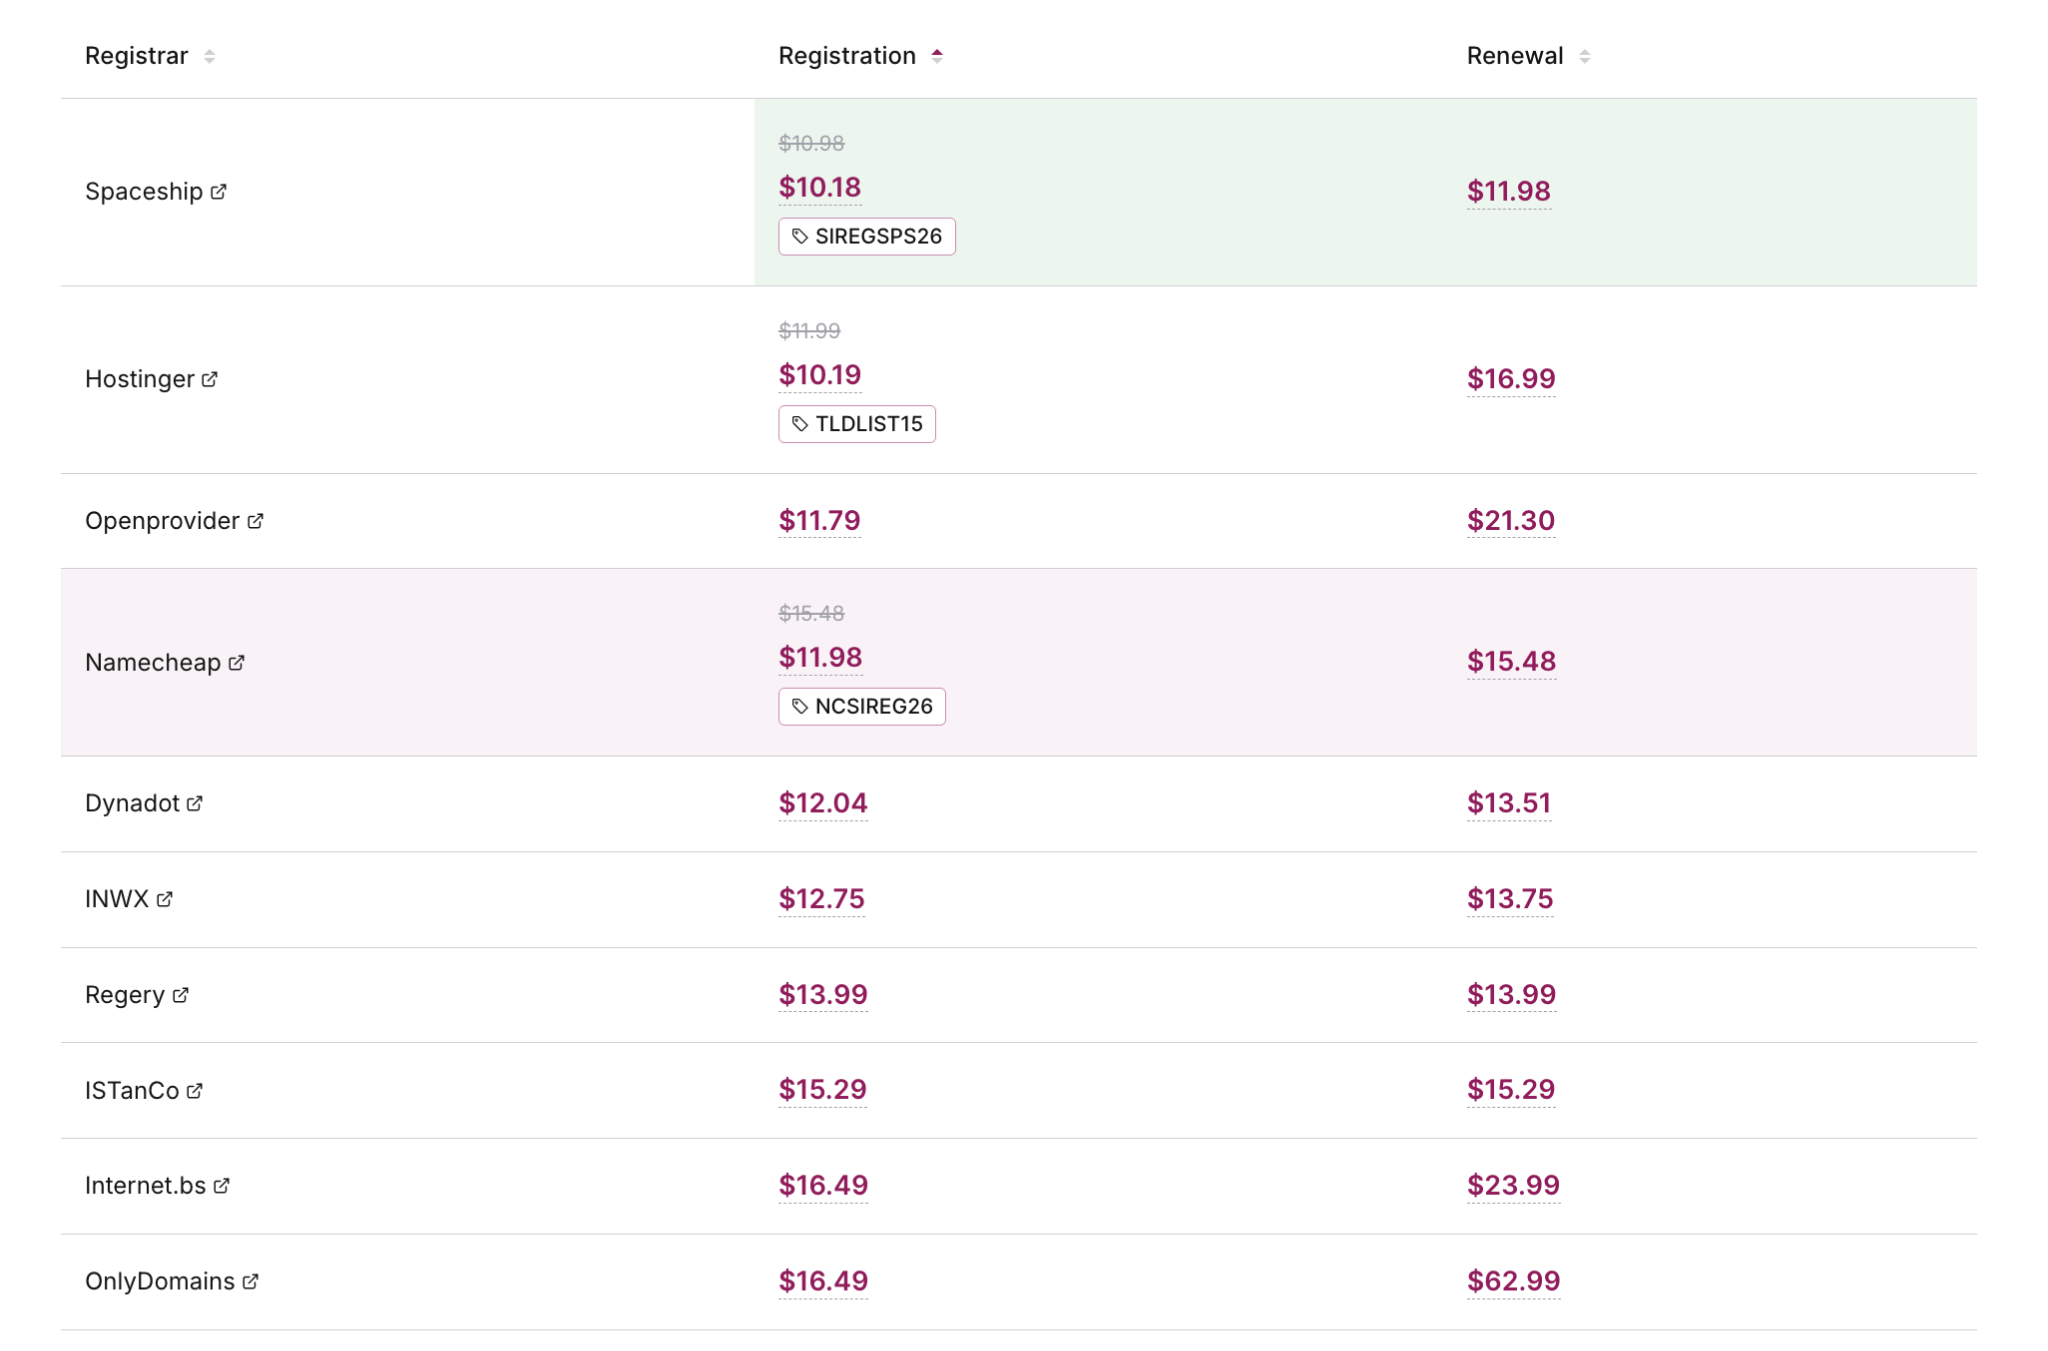Open OnlyDomains external link icon
The height and width of the screenshot is (1351, 2048).
pos(251,1281)
